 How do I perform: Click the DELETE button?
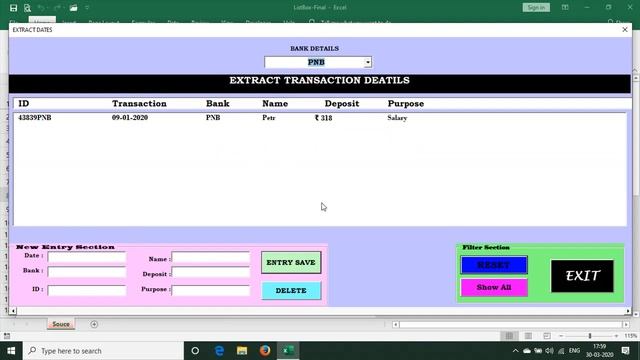coord(291,291)
